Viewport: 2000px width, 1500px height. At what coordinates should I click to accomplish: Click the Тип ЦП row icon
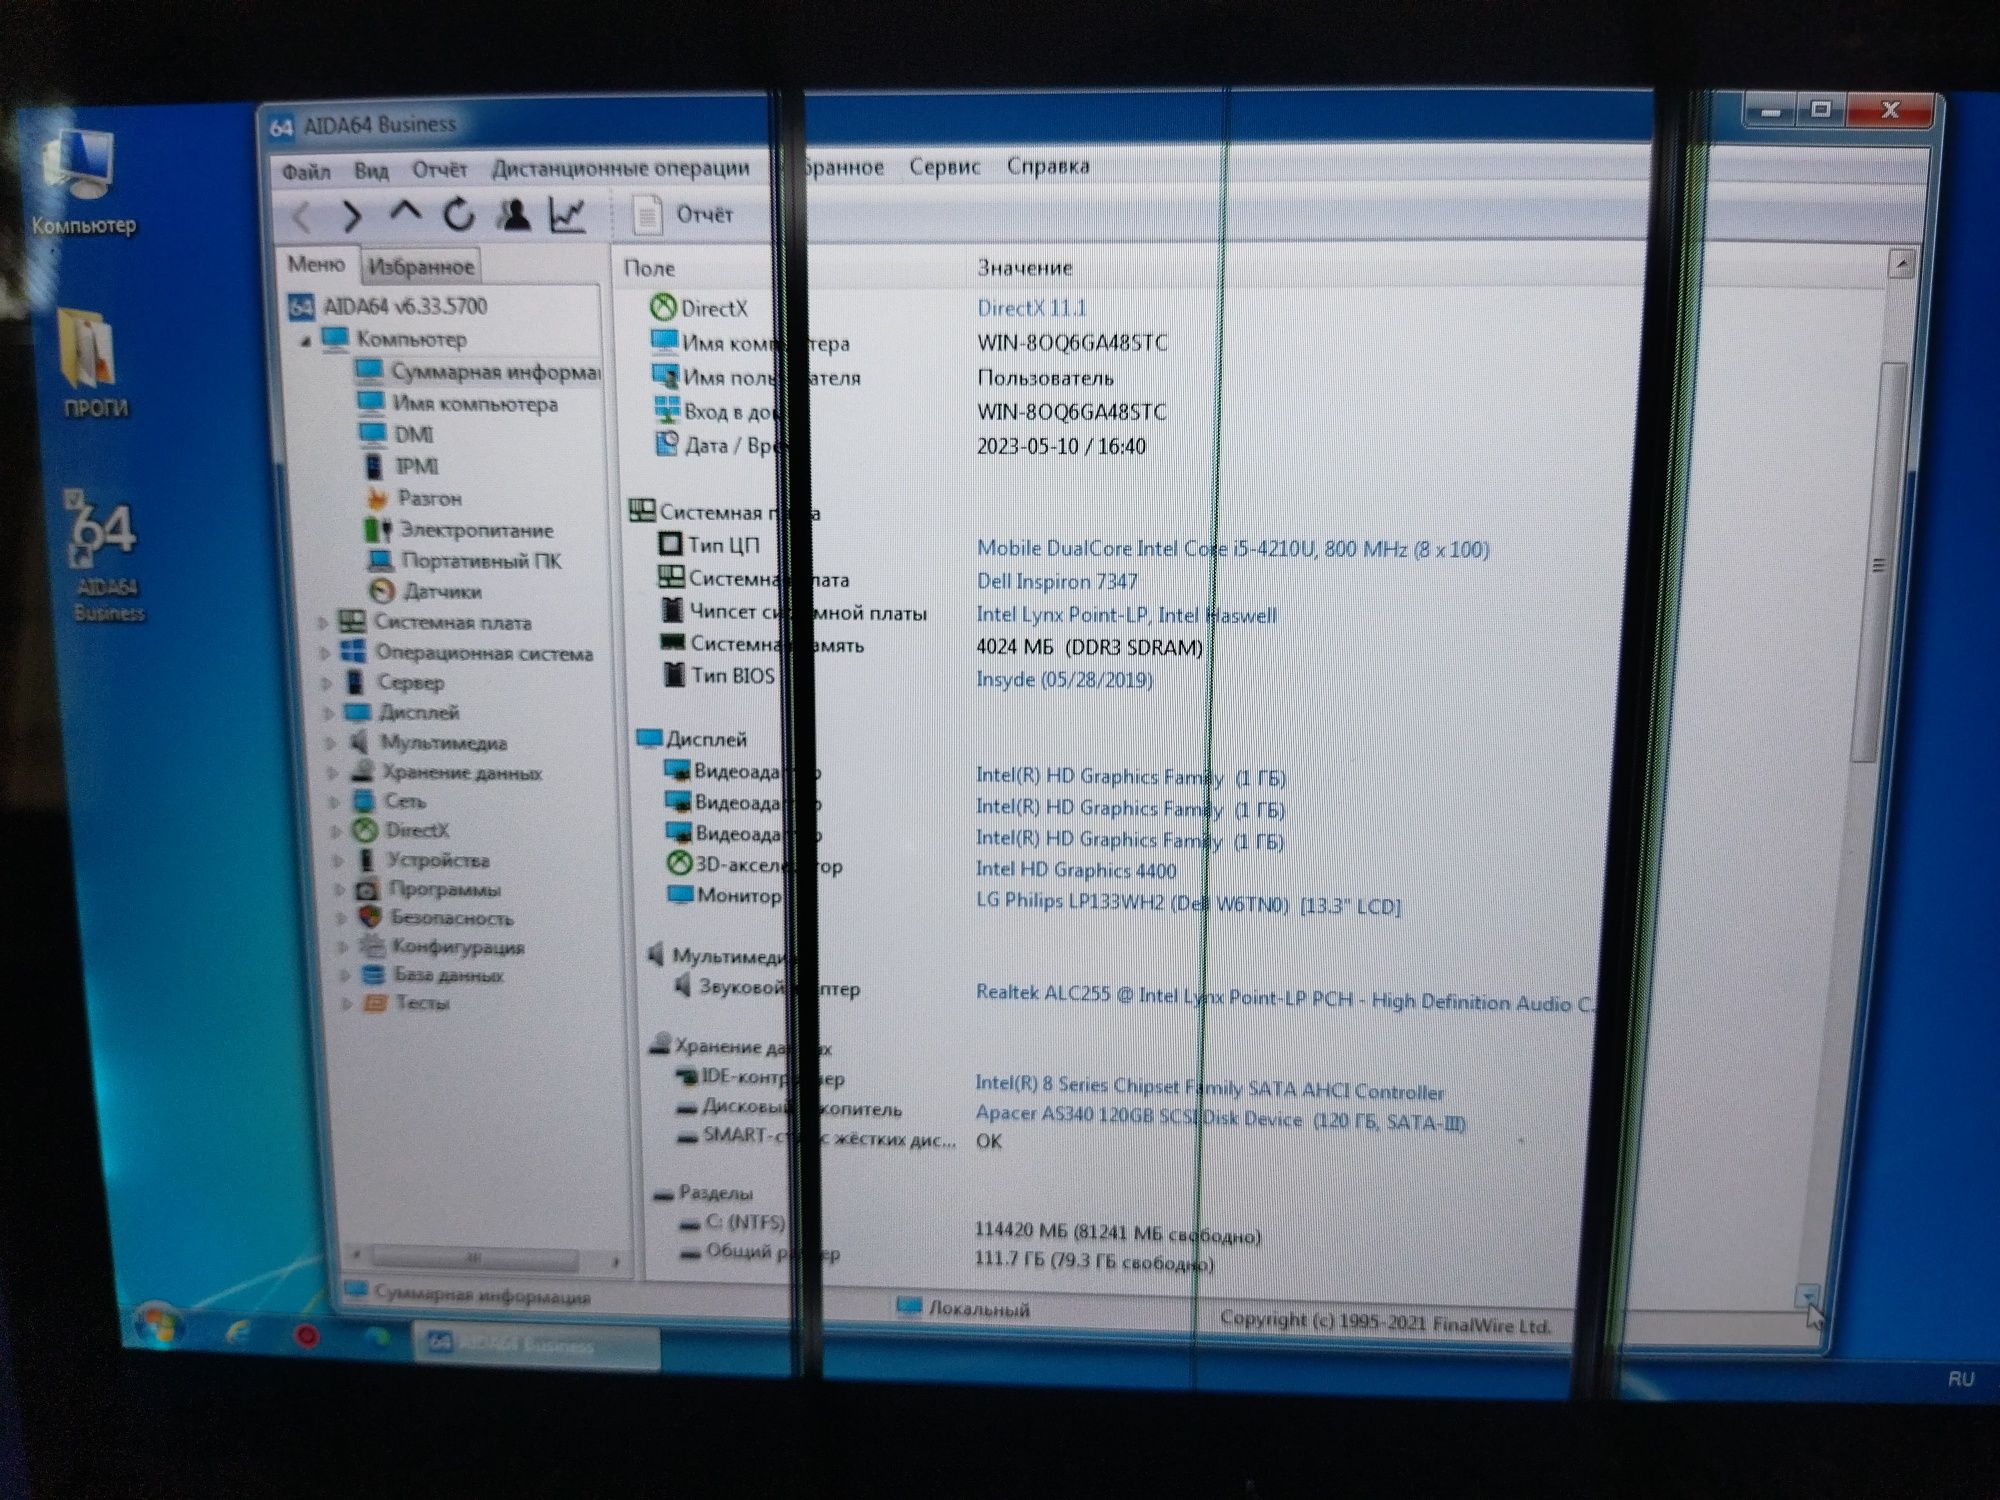click(x=670, y=544)
